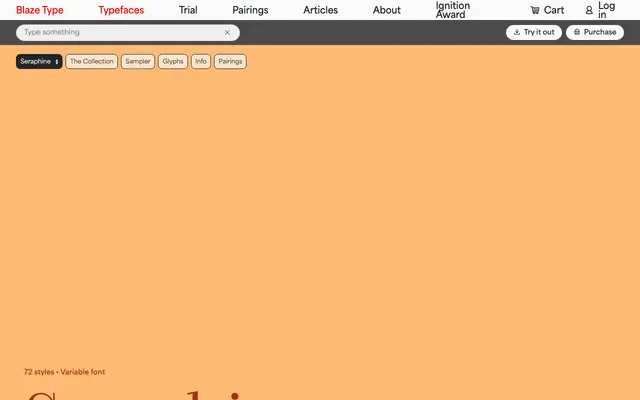Click the shopping cart icon
The image size is (640, 400).
tap(535, 10)
